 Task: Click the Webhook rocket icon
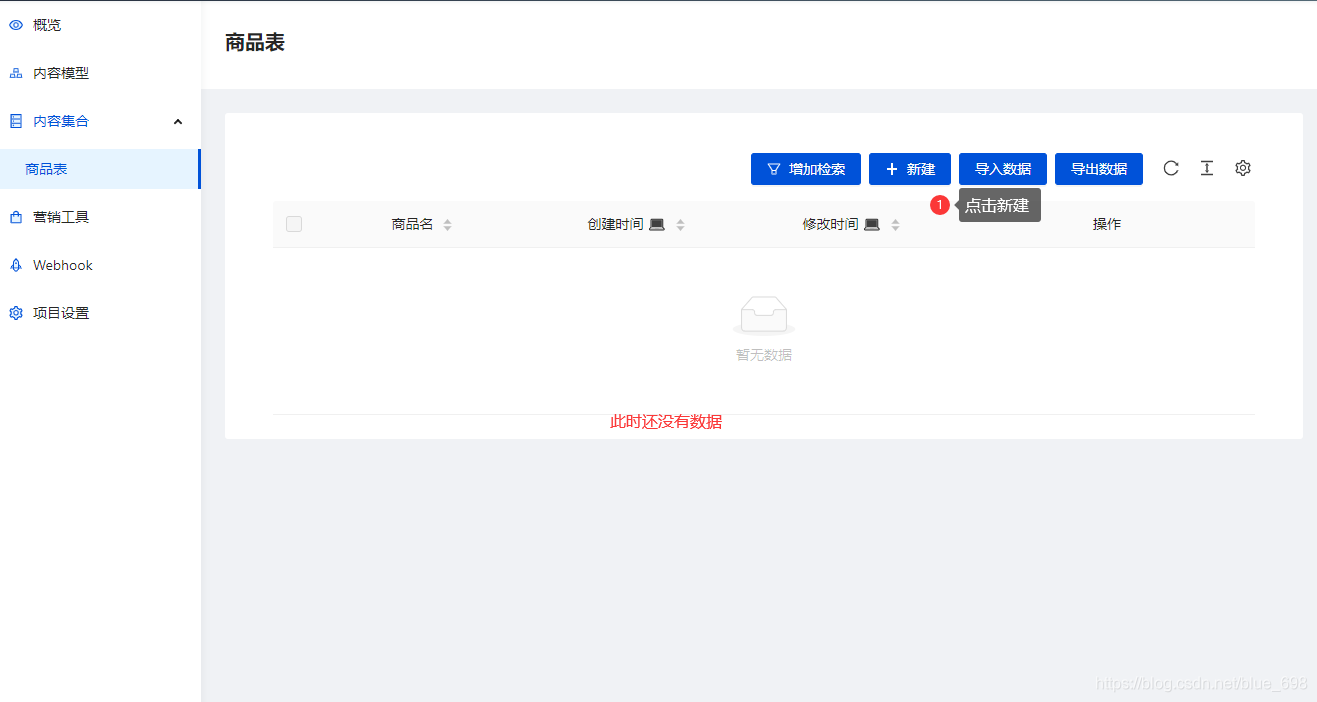[16, 265]
